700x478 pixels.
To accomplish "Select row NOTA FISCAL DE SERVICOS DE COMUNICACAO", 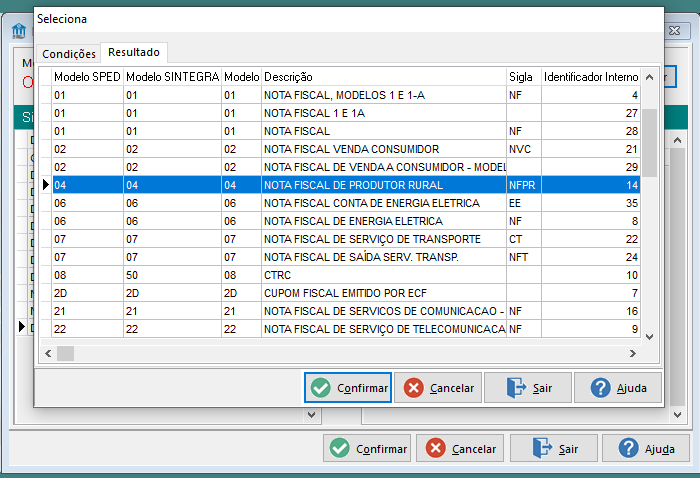I will 346,311.
